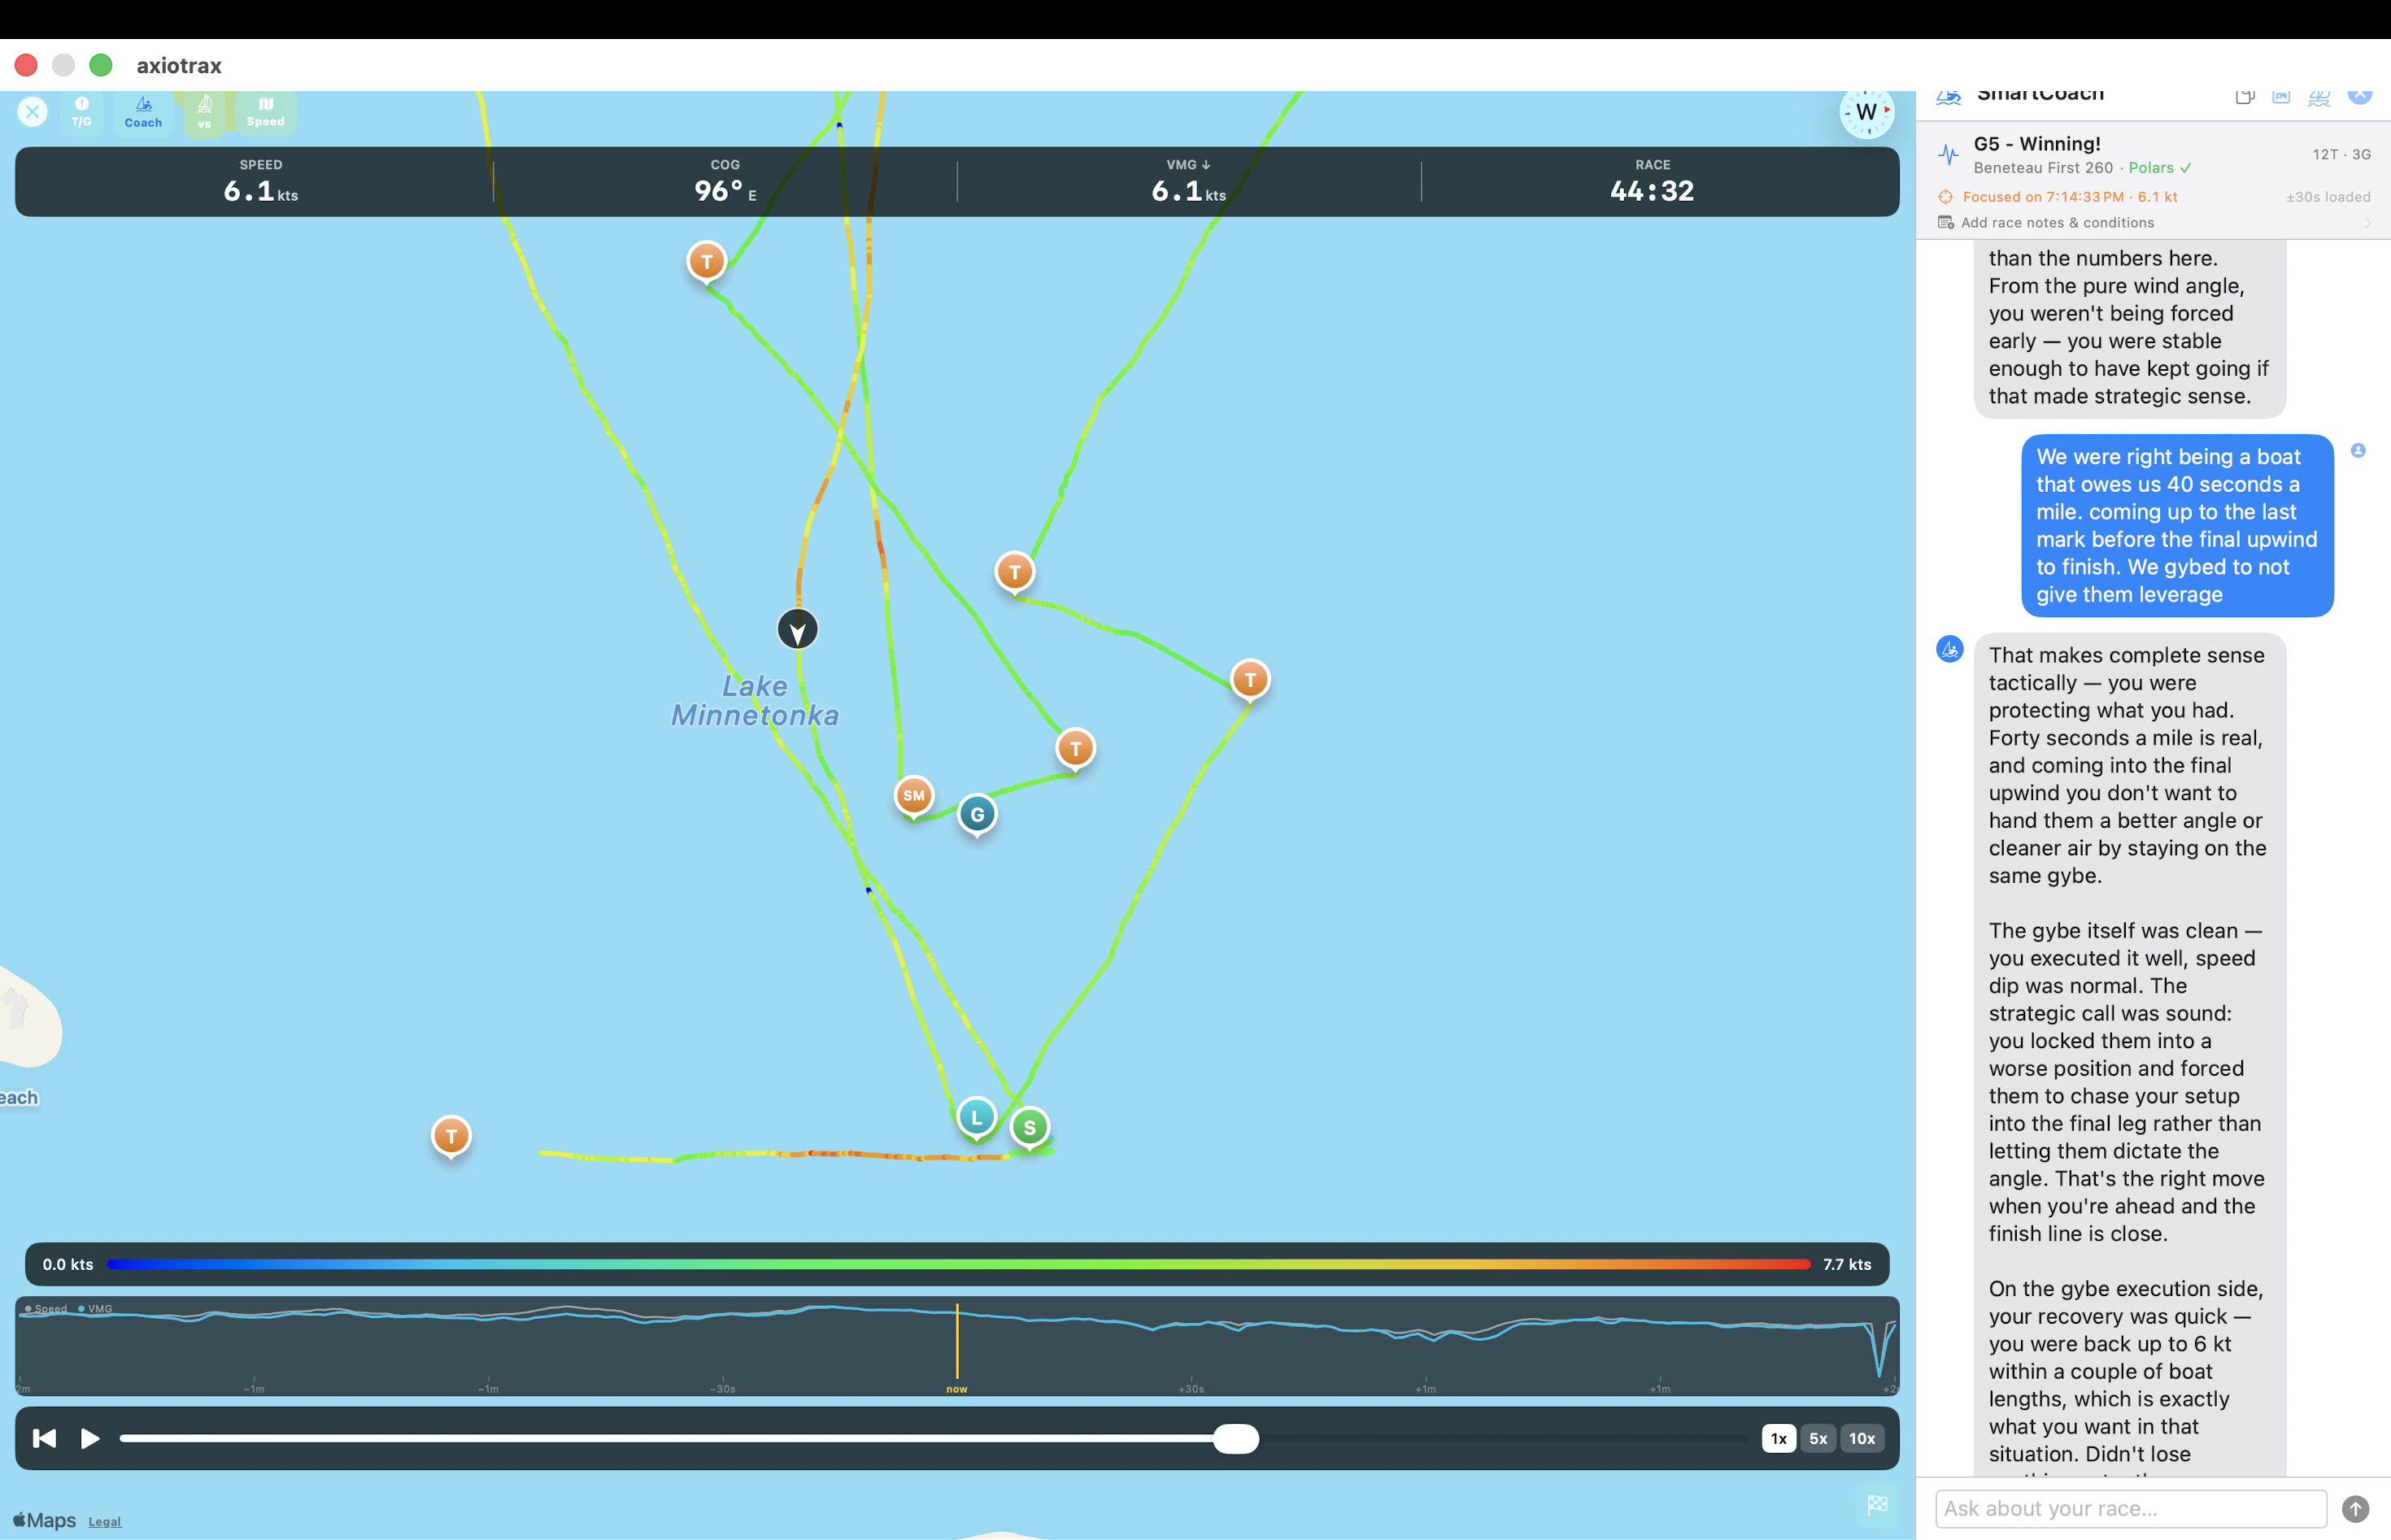Click the T marker left of the L marker
The image size is (2391, 1540).
451,1136
